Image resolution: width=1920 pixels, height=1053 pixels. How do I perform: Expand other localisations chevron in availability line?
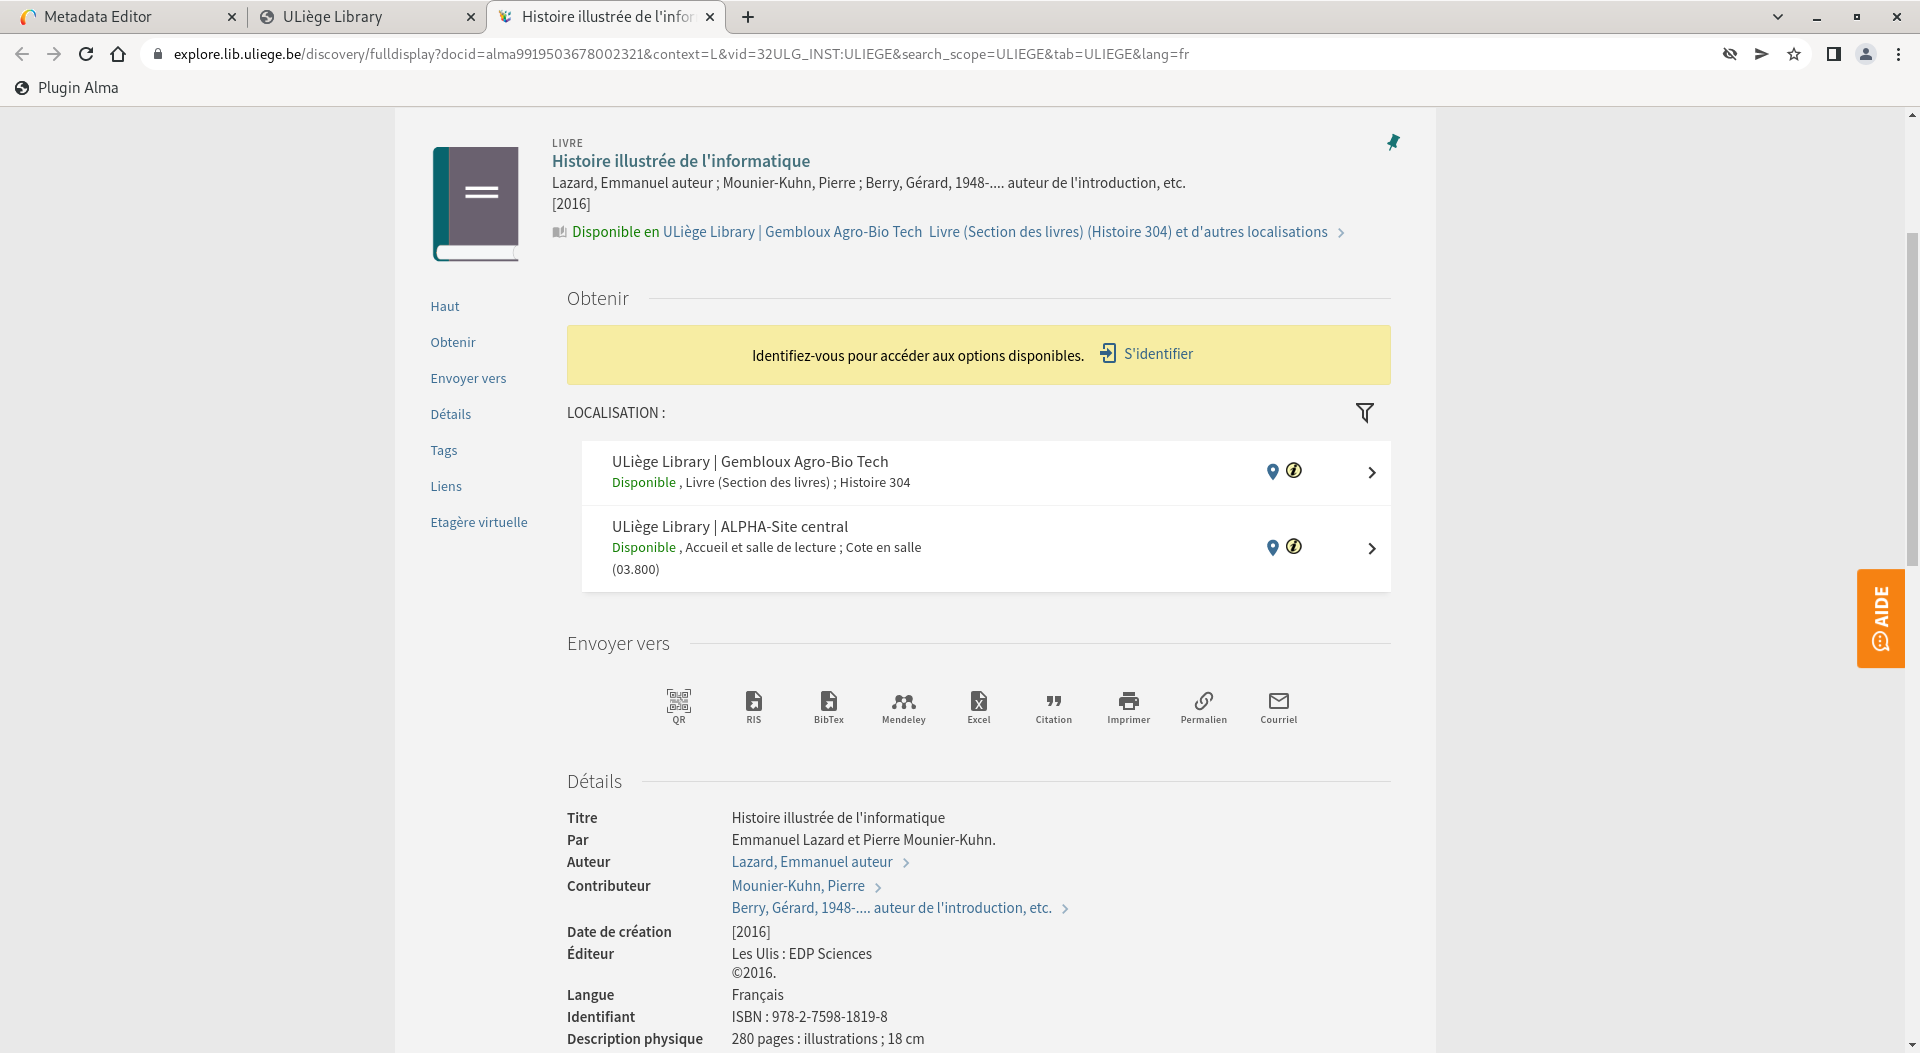pos(1341,233)
